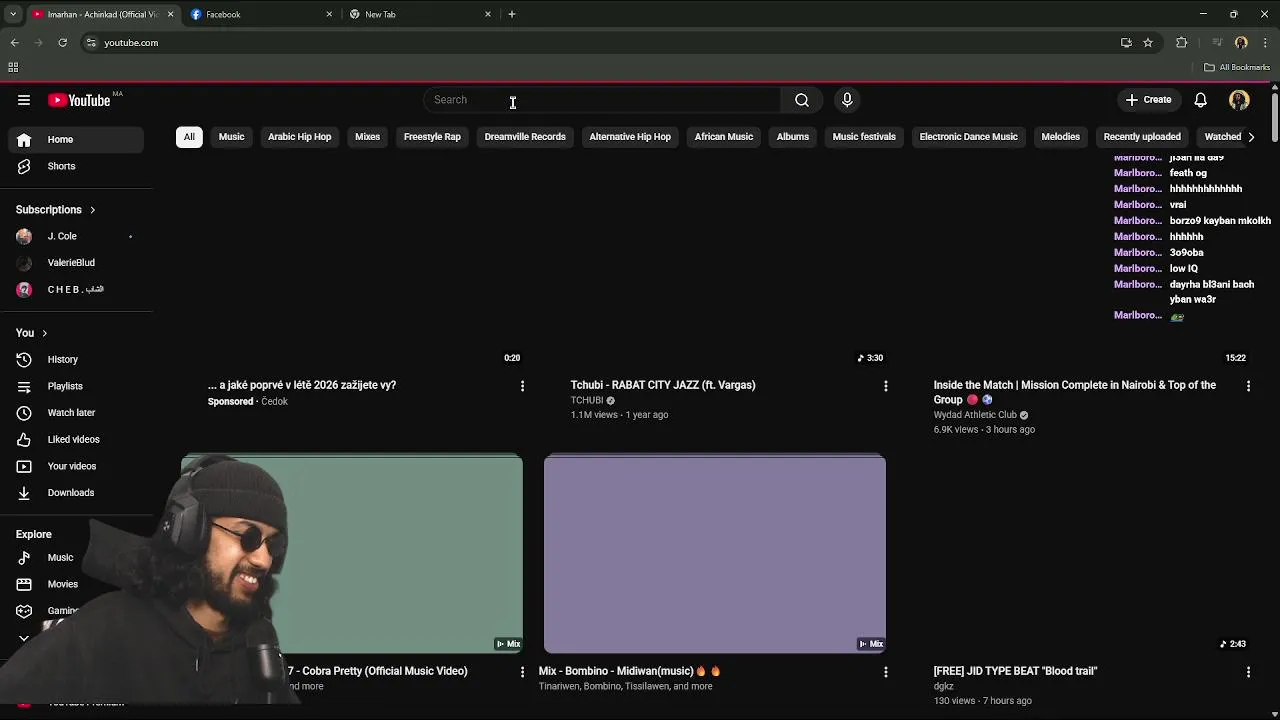
Task: Open Shorts in sidebar
Action: point(76,166)
